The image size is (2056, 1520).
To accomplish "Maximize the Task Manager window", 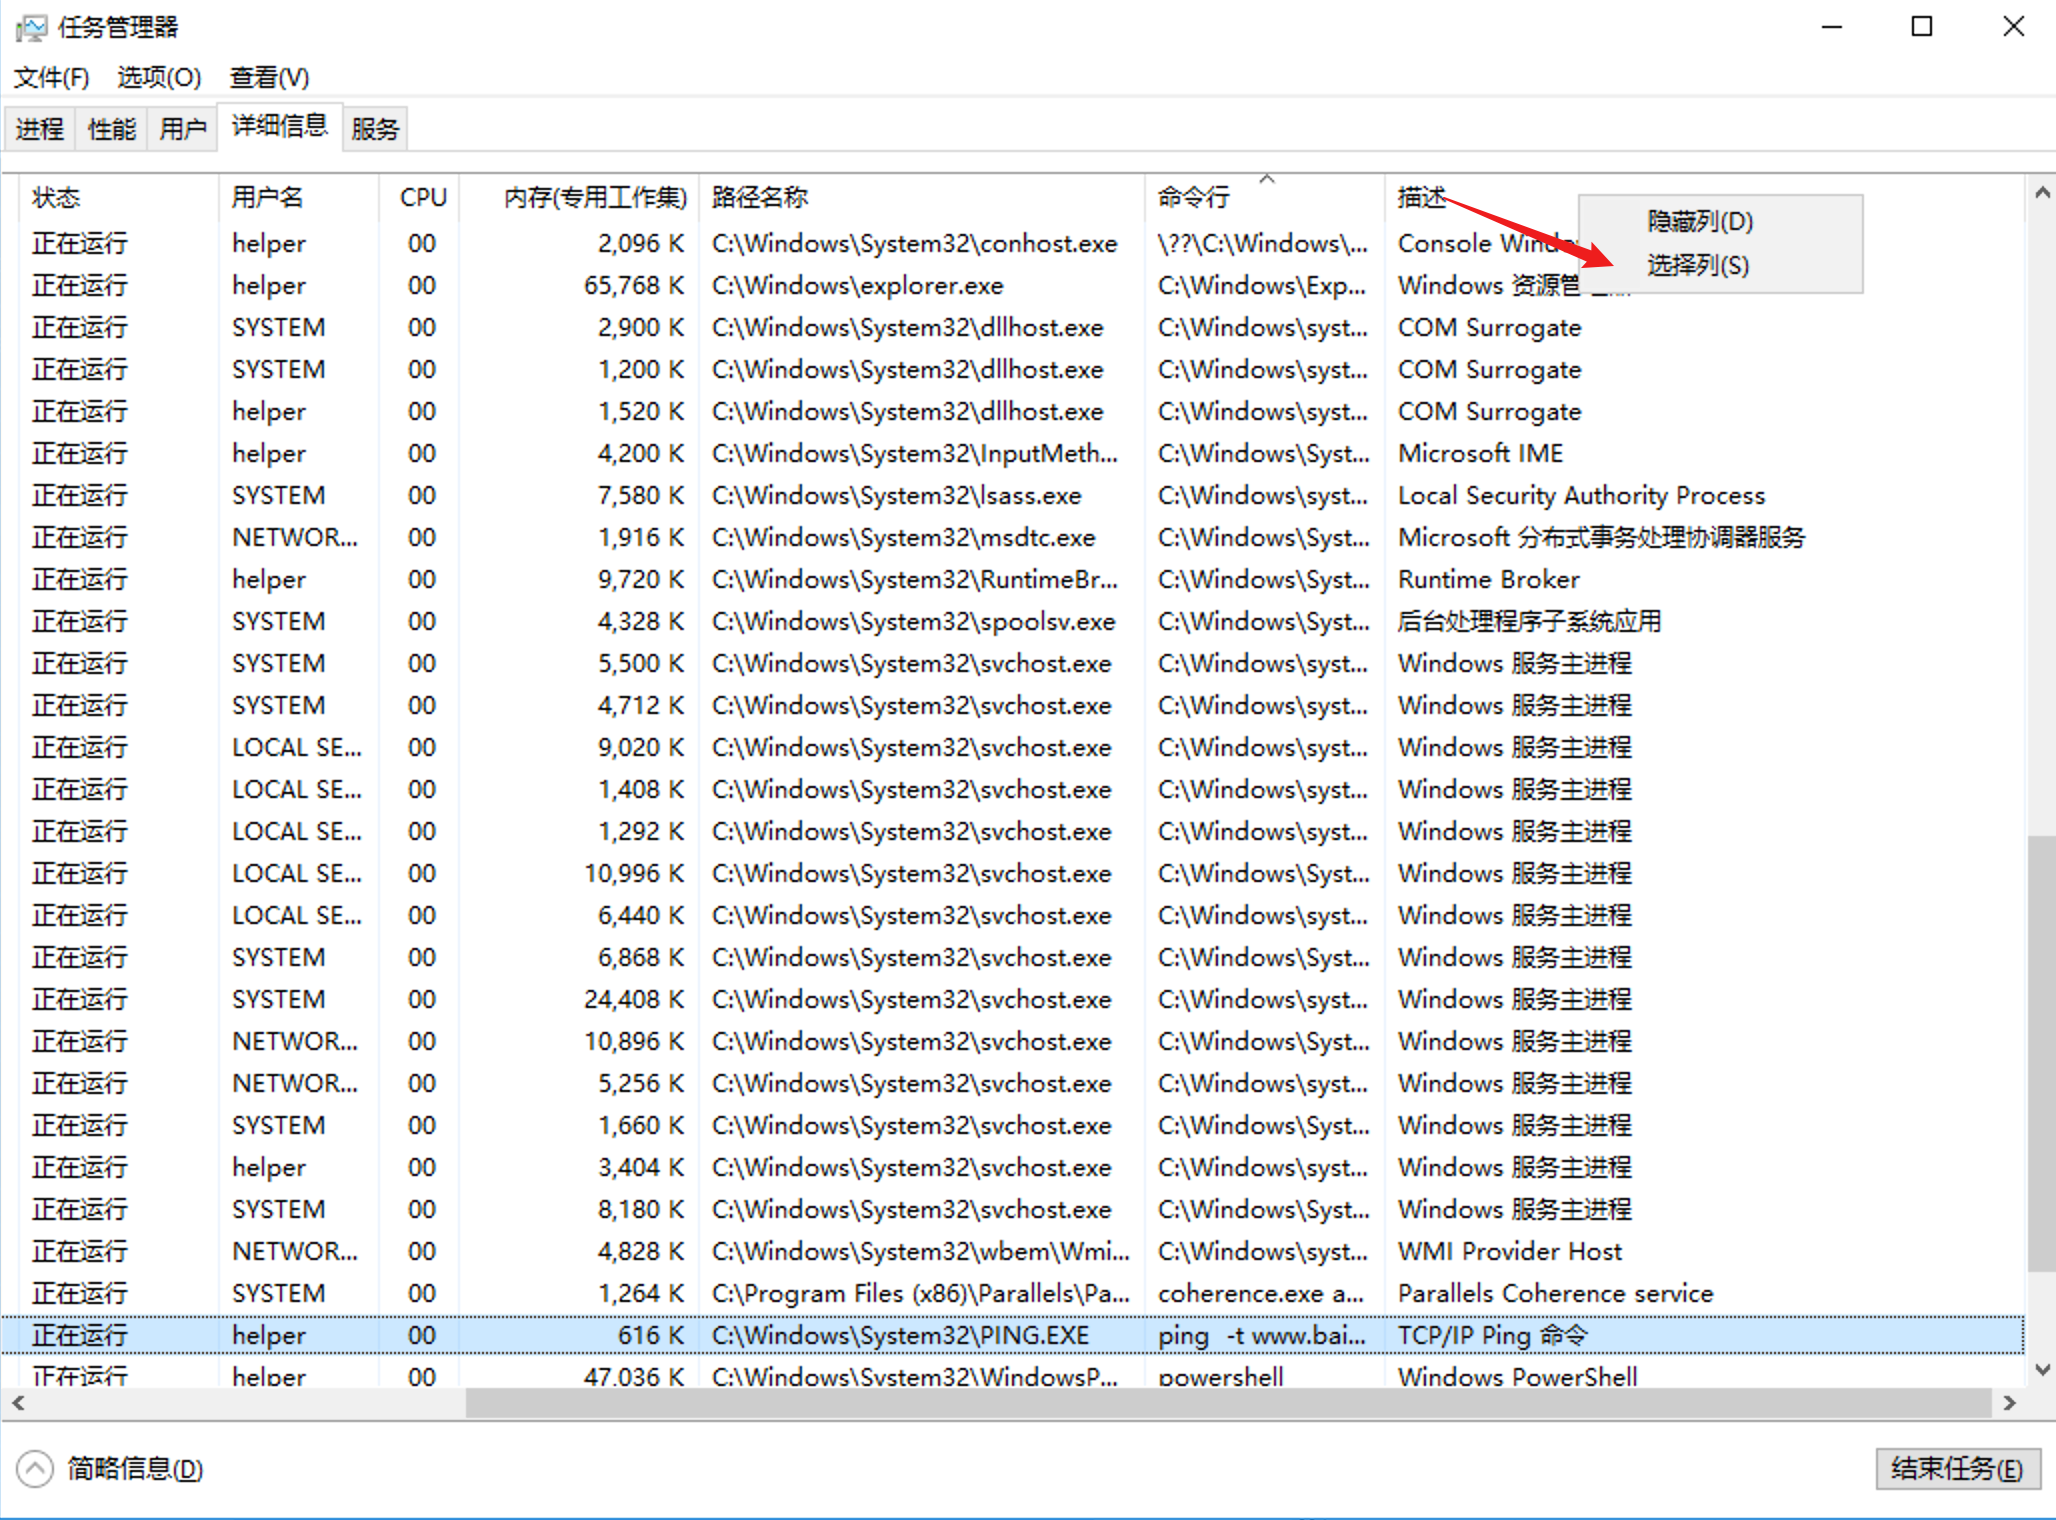I will tap(1921, 27).
